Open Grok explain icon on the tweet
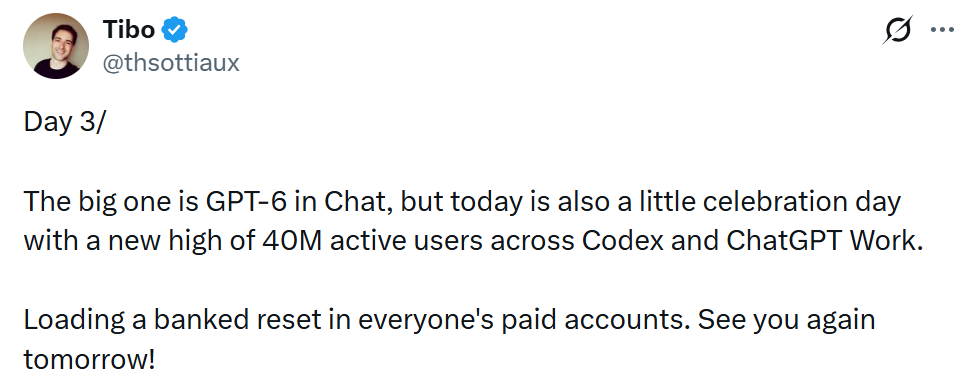 [896, 30]
